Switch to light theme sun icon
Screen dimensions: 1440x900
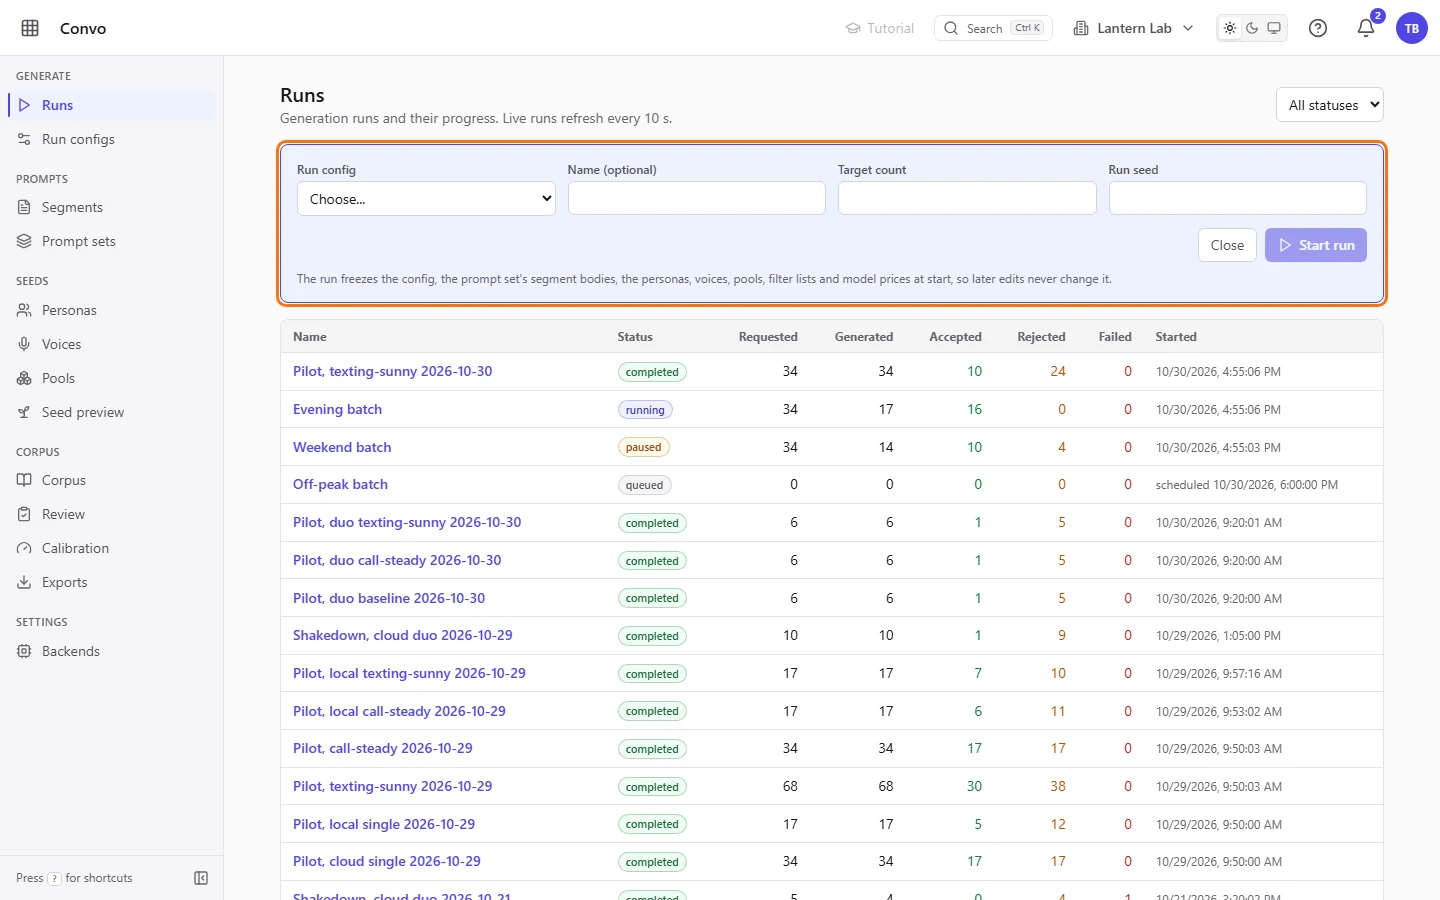[1230, 28]
